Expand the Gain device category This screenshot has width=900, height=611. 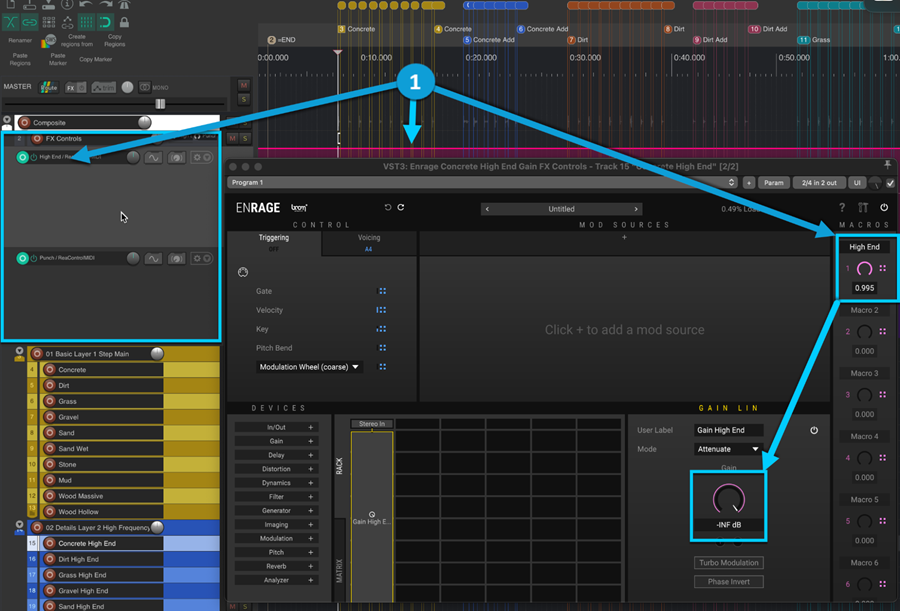[x=311, y=441]
